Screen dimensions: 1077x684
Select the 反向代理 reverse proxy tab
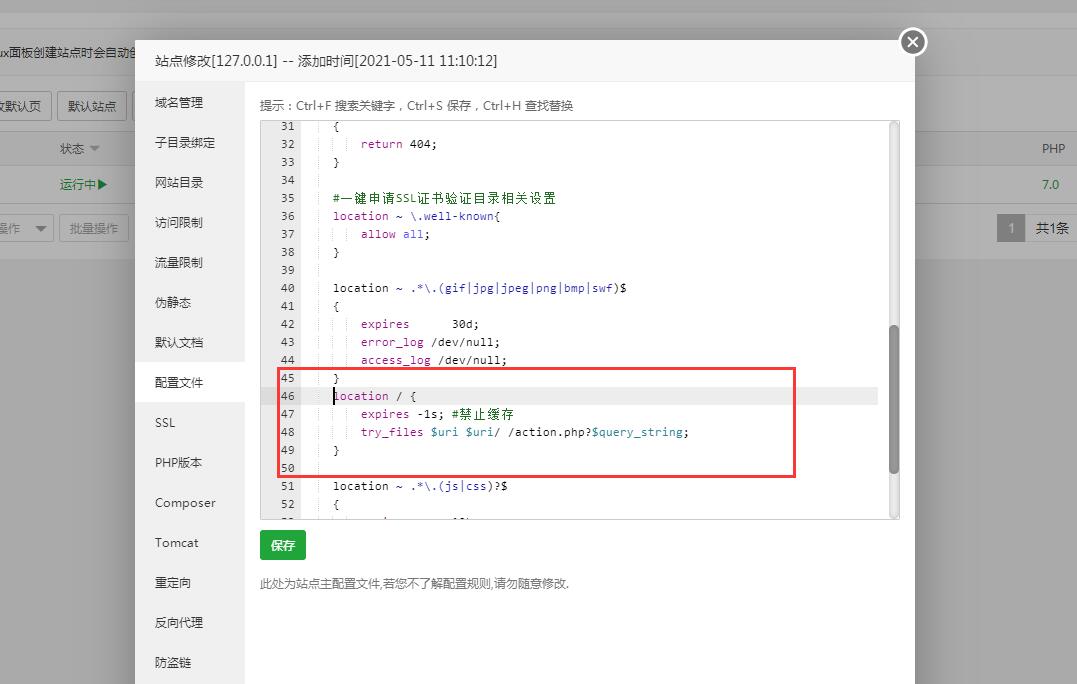click(179, 622)
